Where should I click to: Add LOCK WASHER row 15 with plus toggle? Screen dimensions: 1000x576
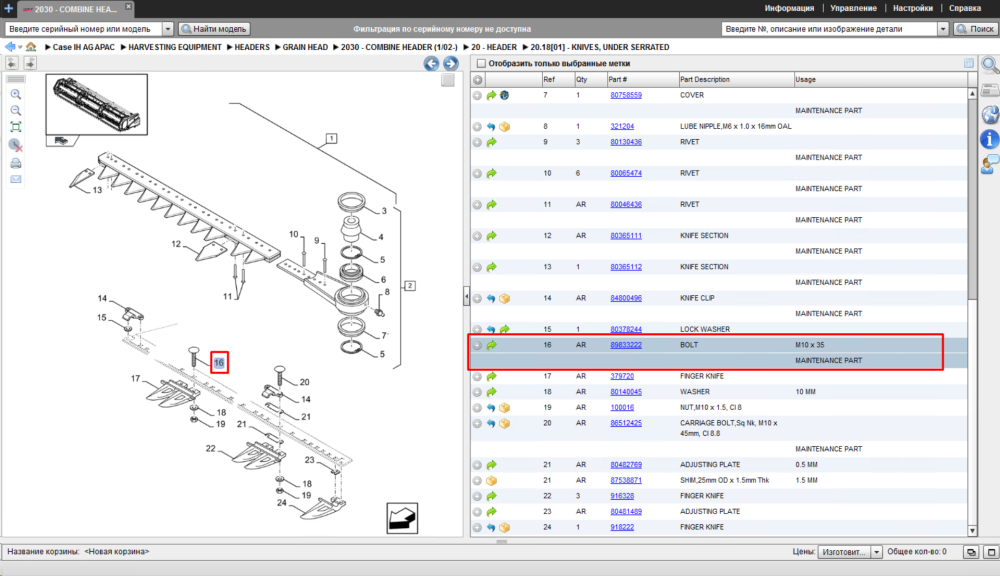[477, 330]
